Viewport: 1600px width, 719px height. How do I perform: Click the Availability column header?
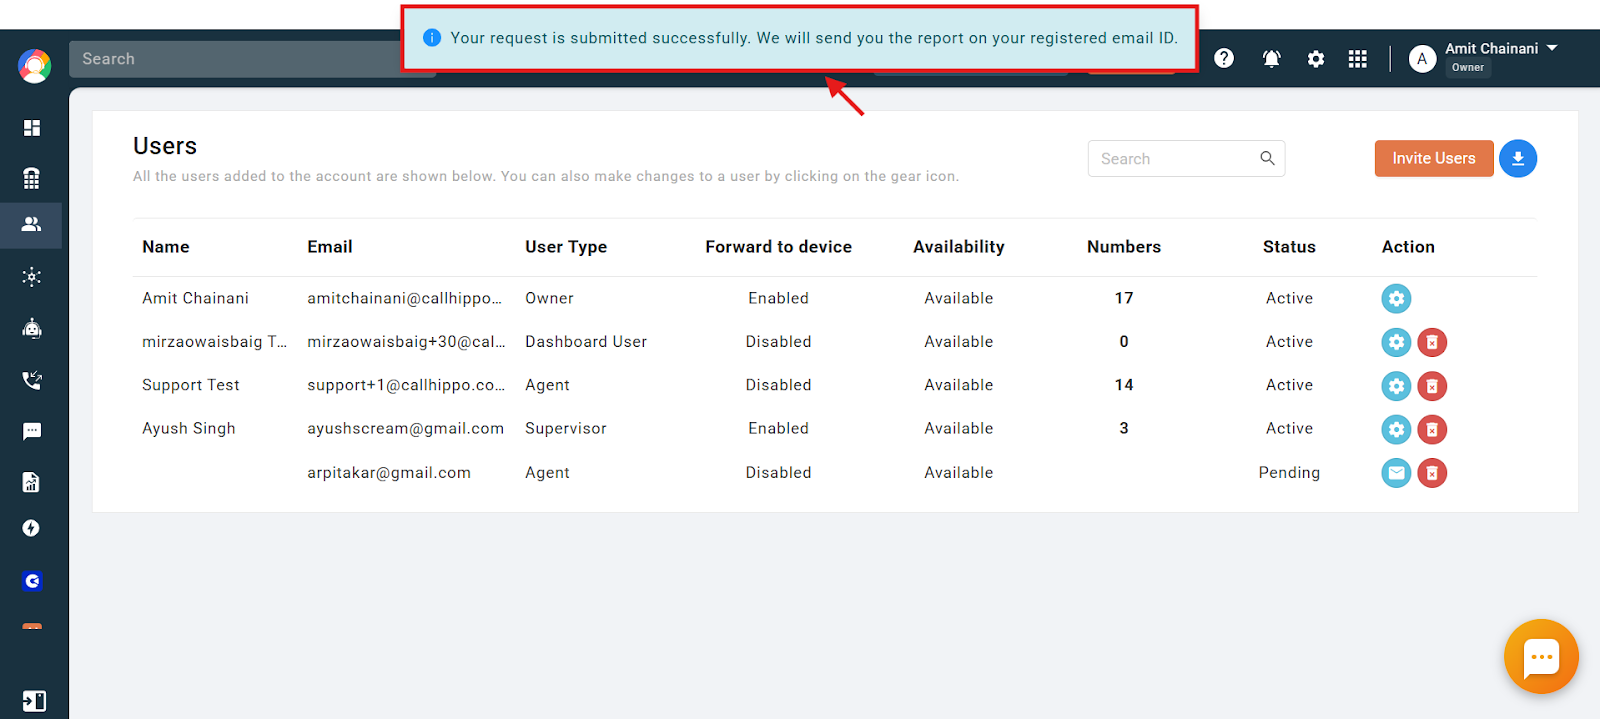pos(959,247)
